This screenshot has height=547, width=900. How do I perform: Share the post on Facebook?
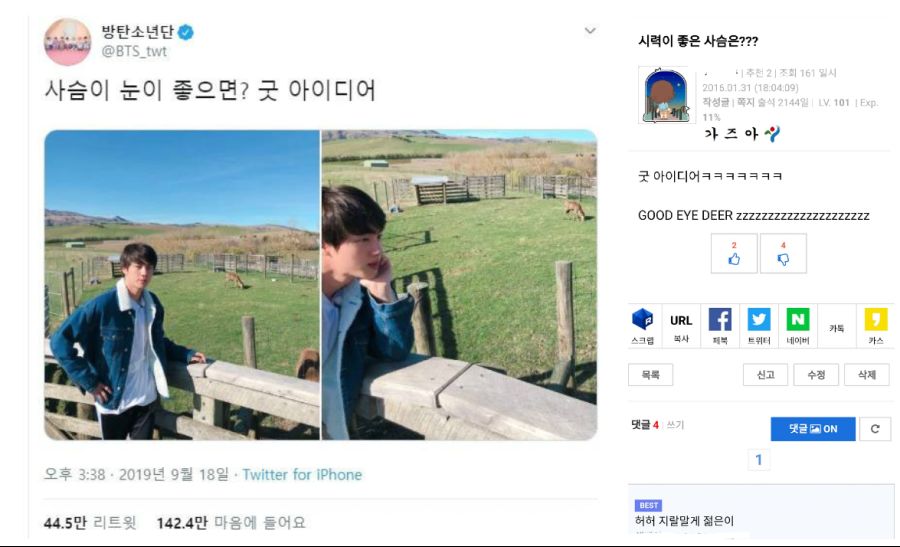coord(720,326)
